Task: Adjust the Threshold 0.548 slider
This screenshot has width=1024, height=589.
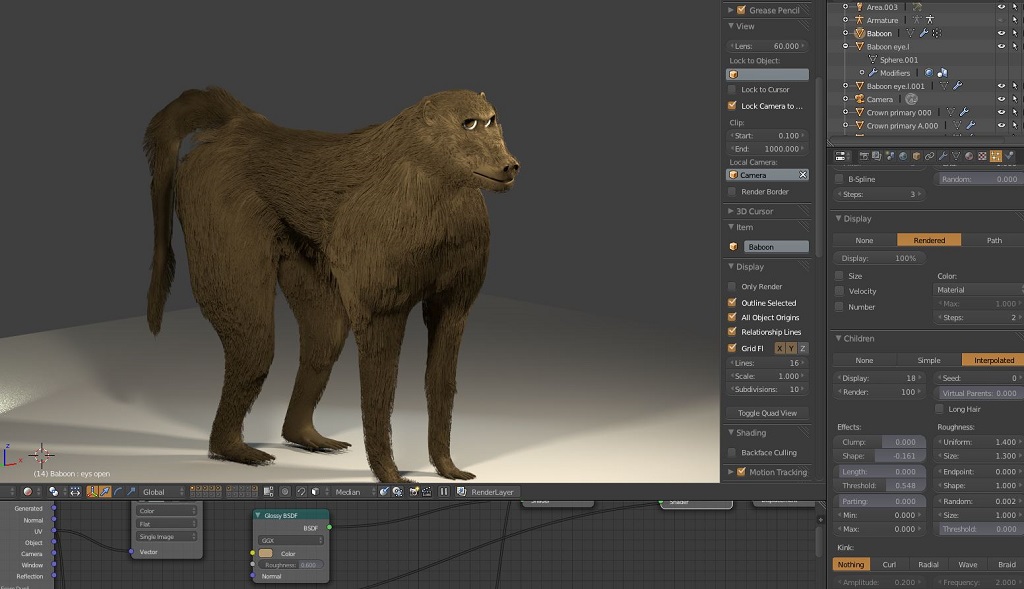Action: coord(880,485)
